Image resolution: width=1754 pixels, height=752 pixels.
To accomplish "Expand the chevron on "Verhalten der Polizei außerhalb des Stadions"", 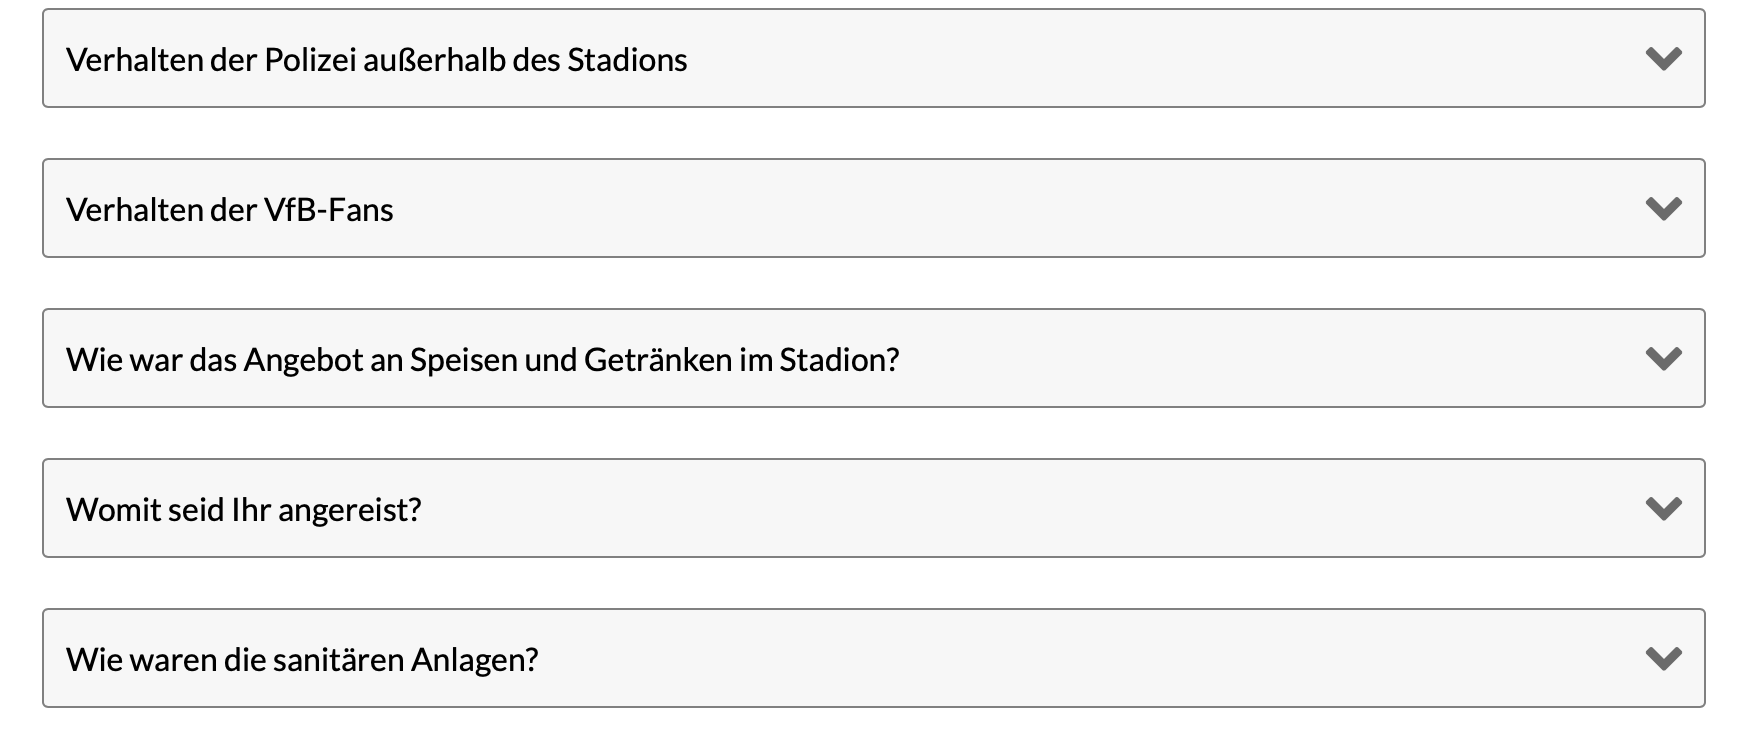I will tap(1663, 58).
